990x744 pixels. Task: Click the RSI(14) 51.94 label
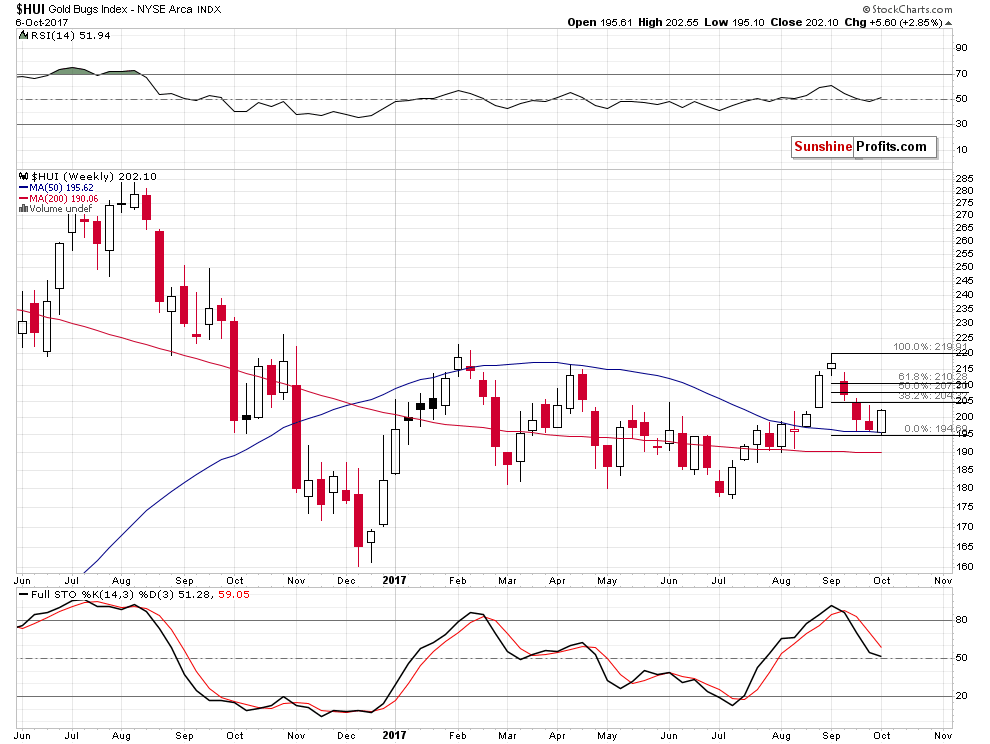click(71, 35)
